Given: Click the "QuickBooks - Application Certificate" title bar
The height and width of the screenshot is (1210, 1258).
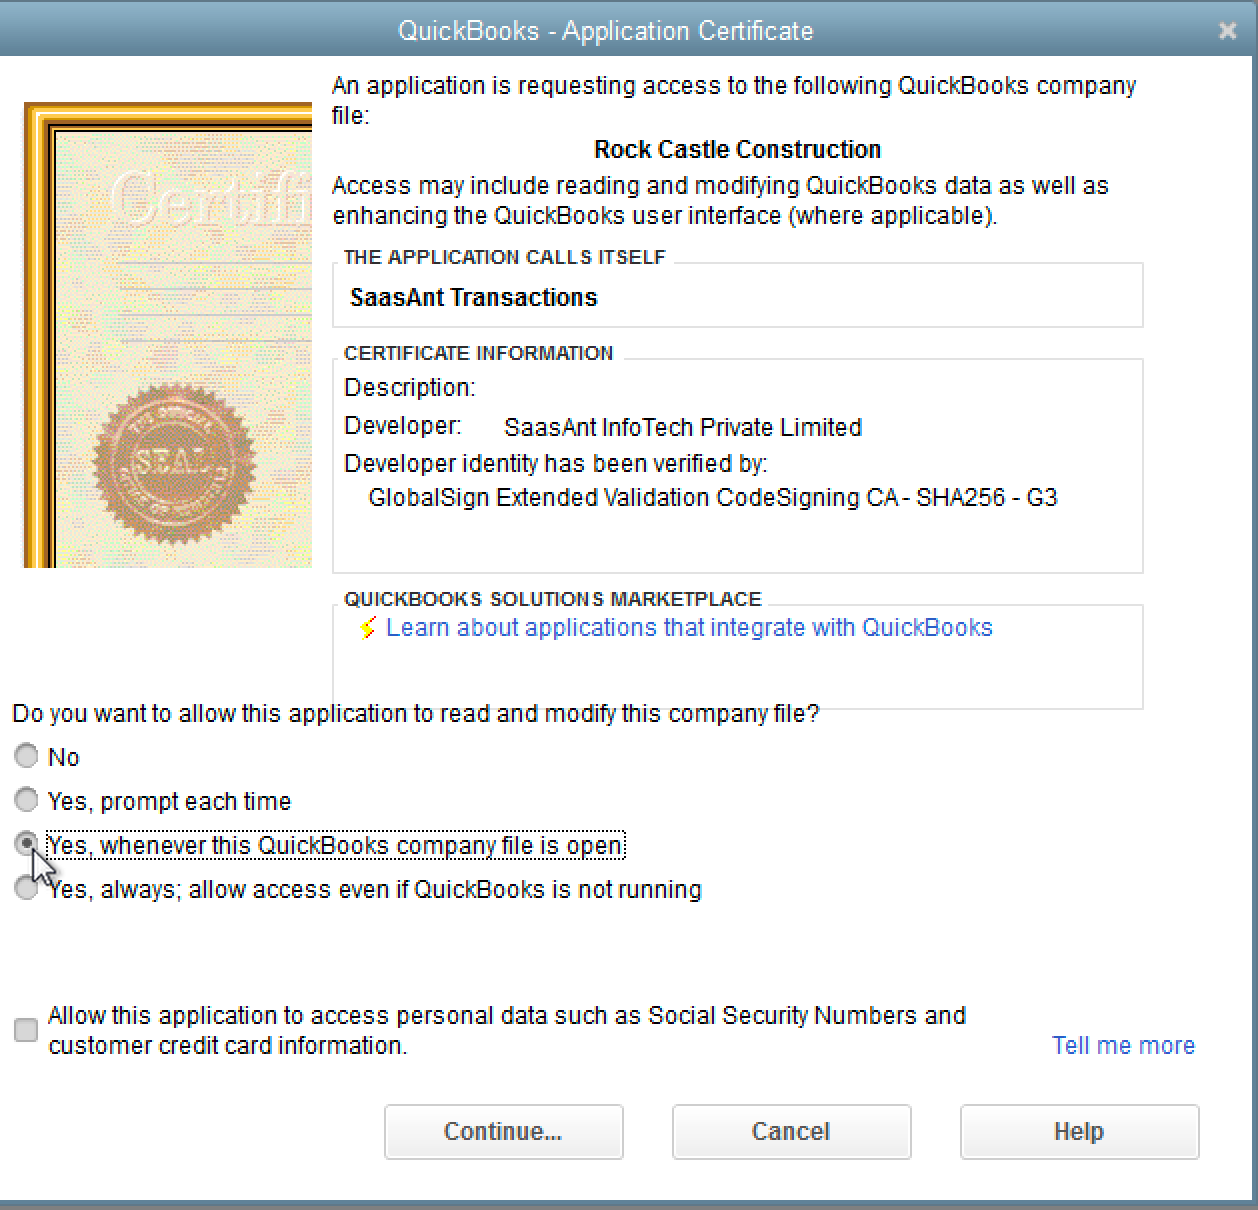Looking at the screenshot, I should (x=605, y=30).
